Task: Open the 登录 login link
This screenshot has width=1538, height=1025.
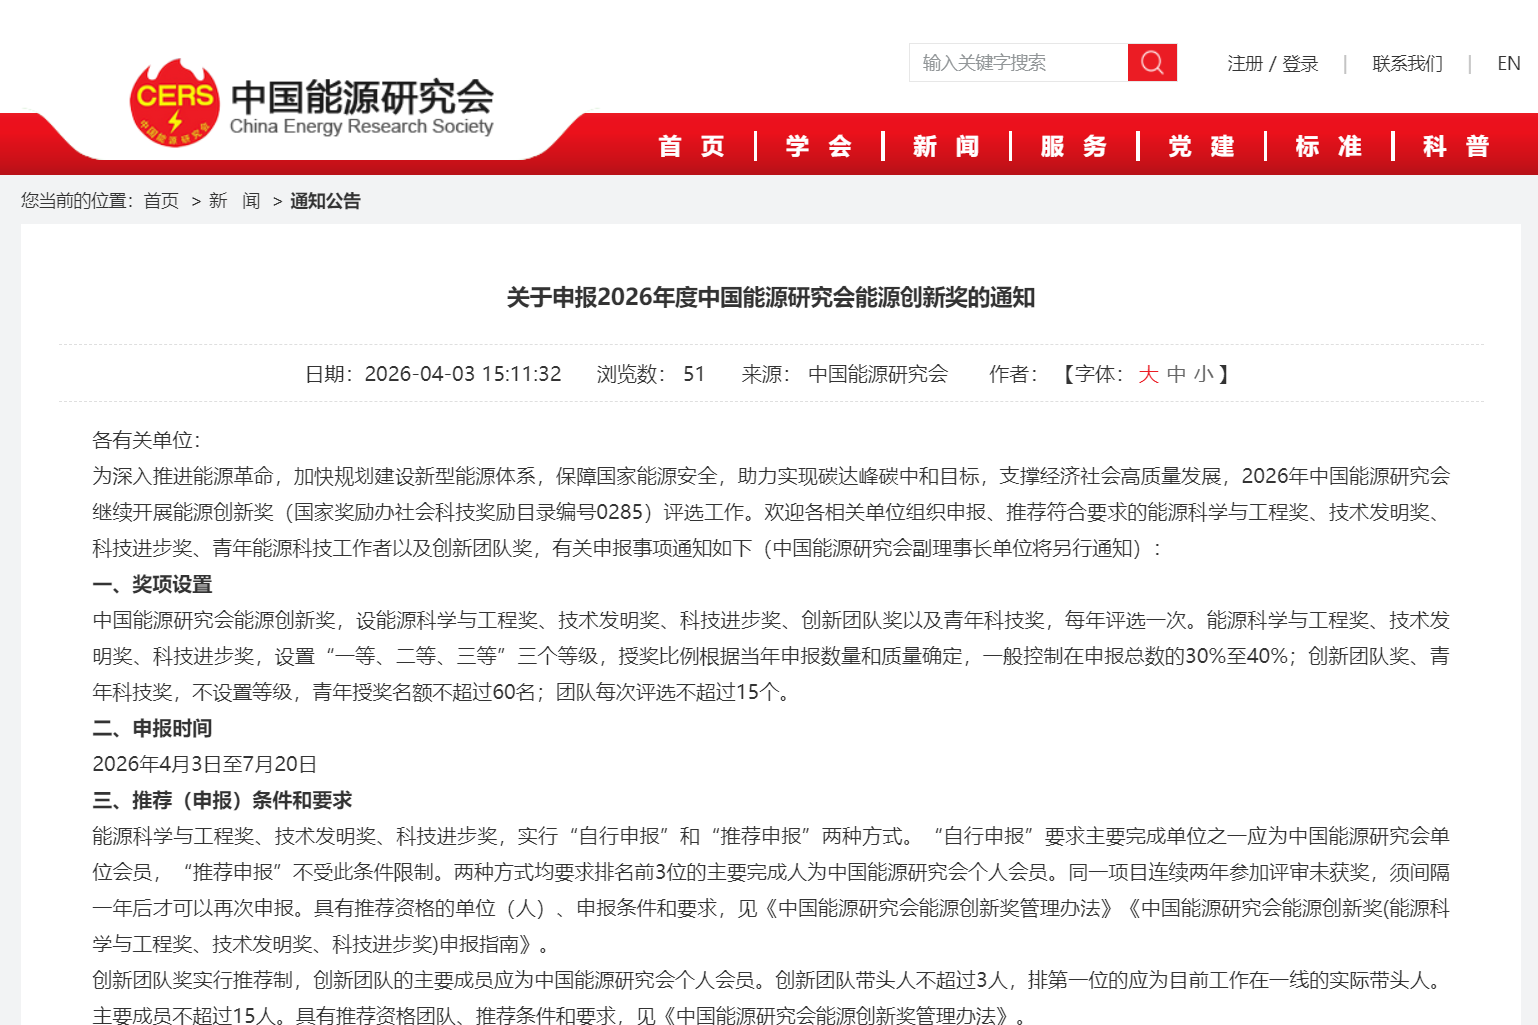Action: click(1300, 64)
